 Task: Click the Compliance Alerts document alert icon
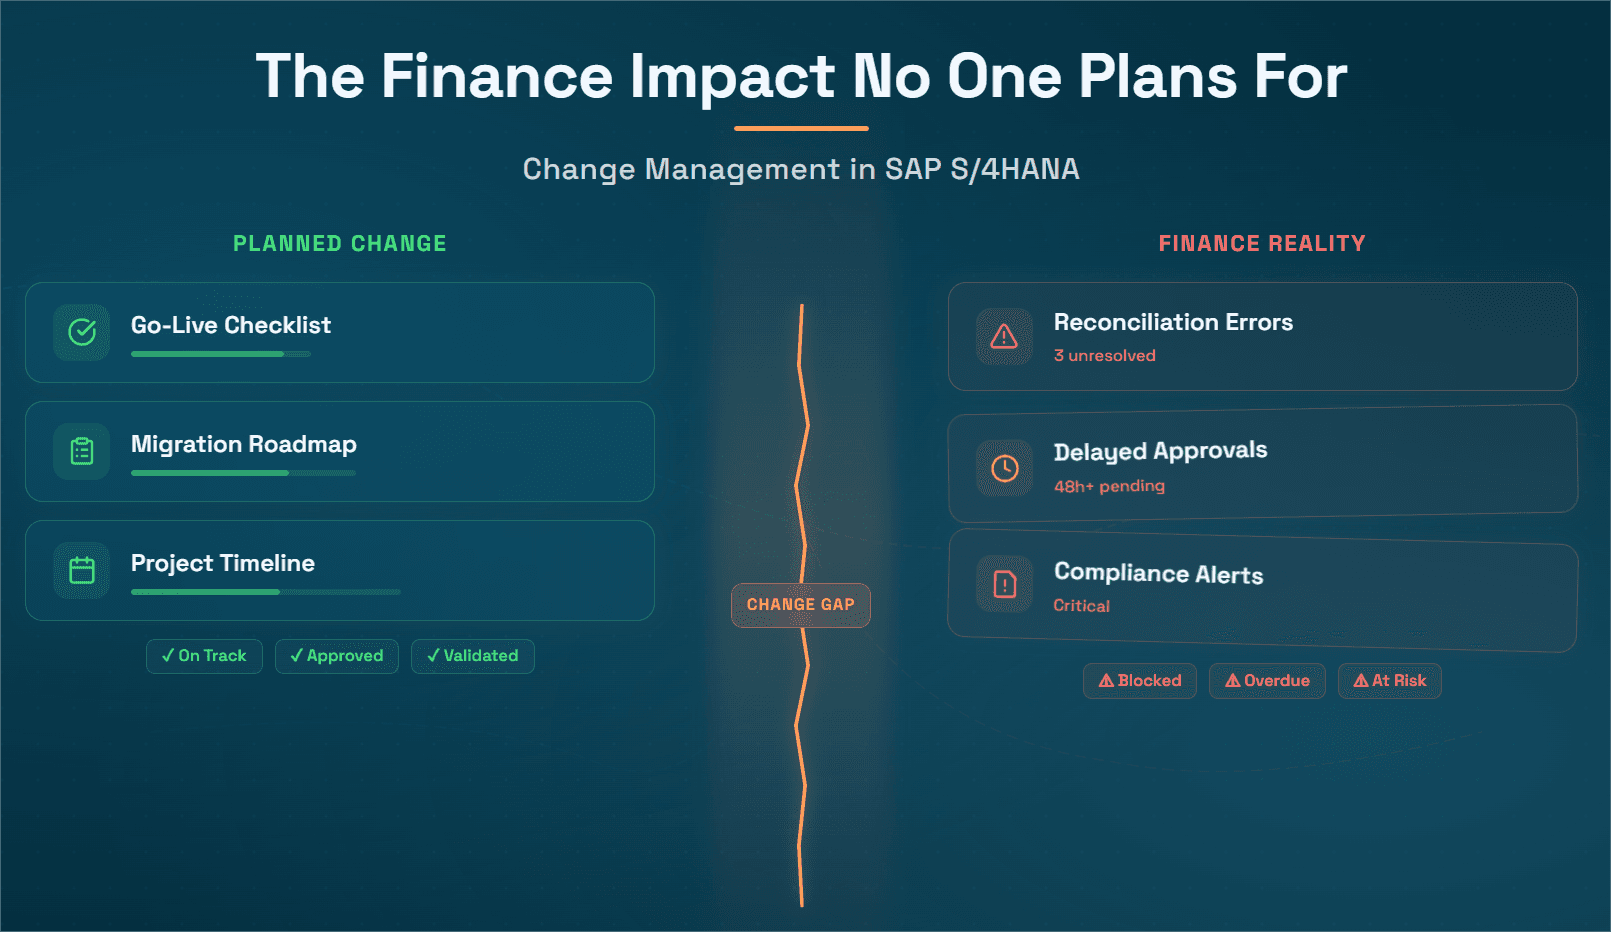point(1005,584)
